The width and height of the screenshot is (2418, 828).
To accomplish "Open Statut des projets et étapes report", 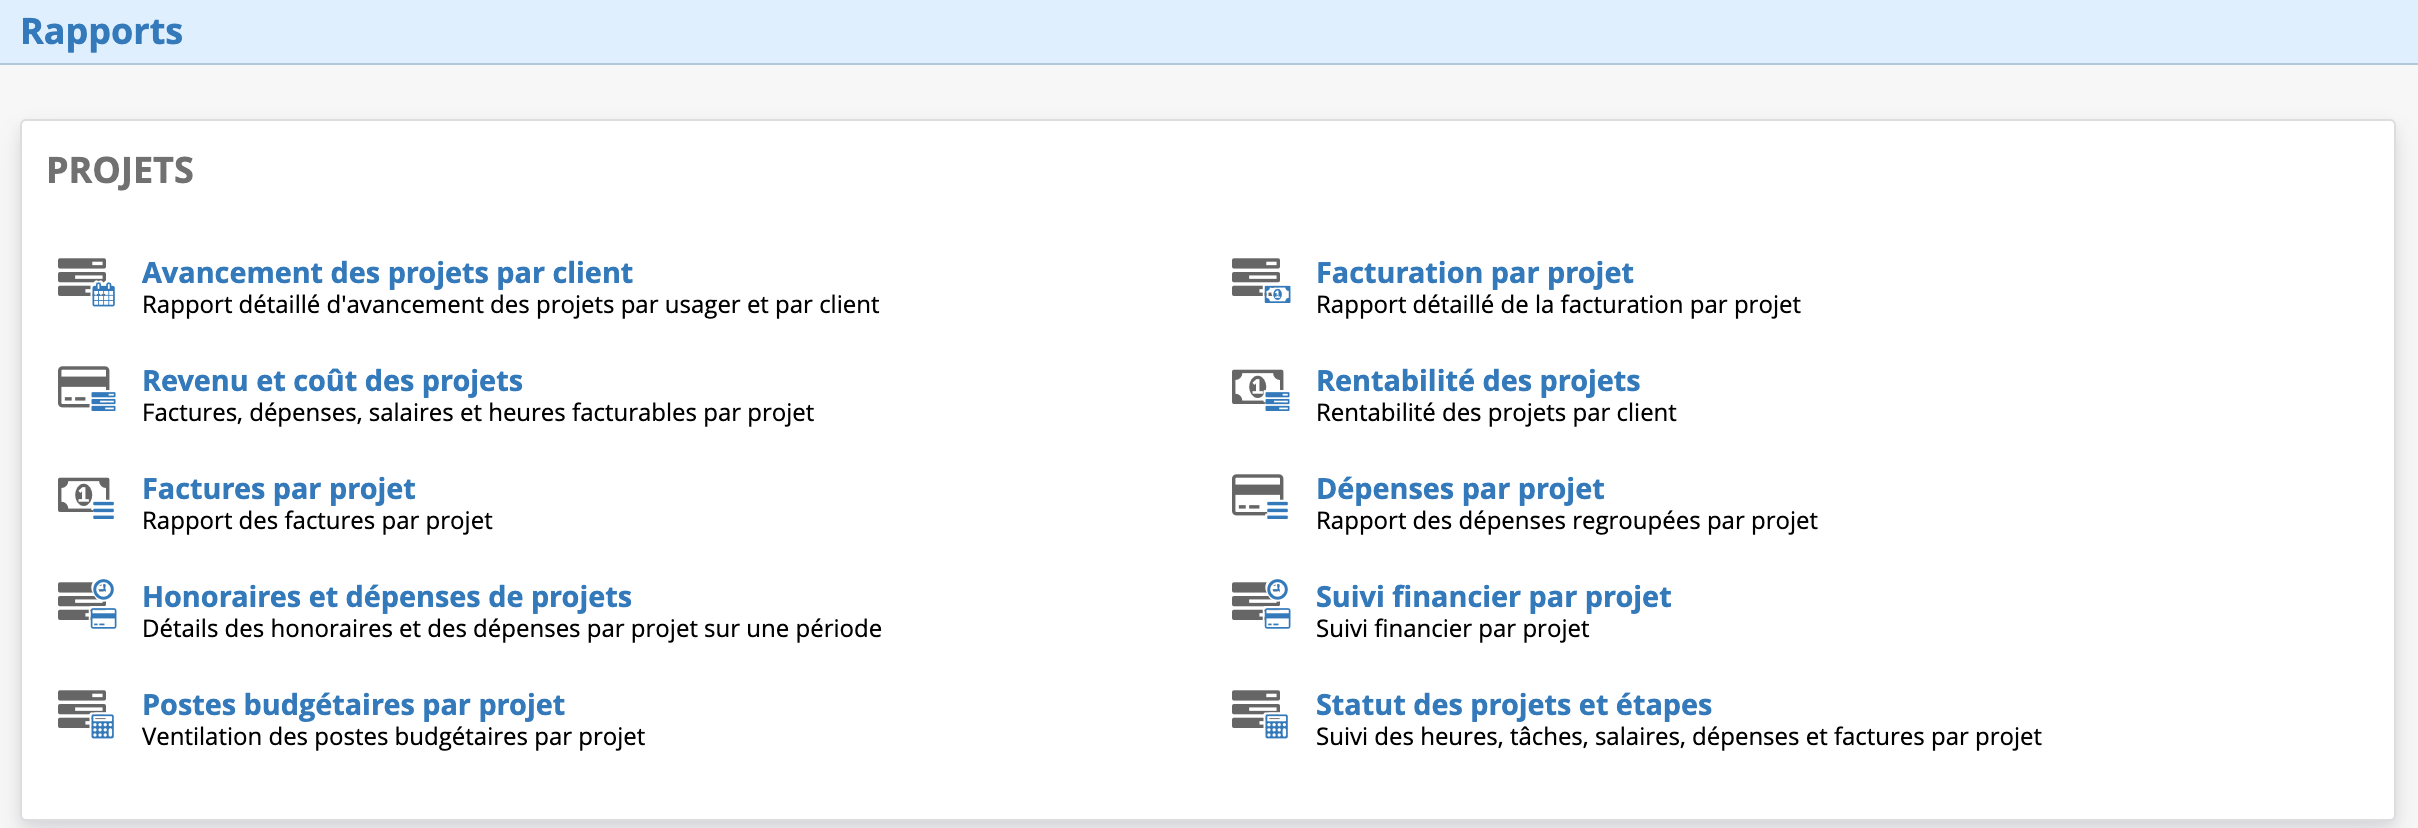I will click(1514, 704).
